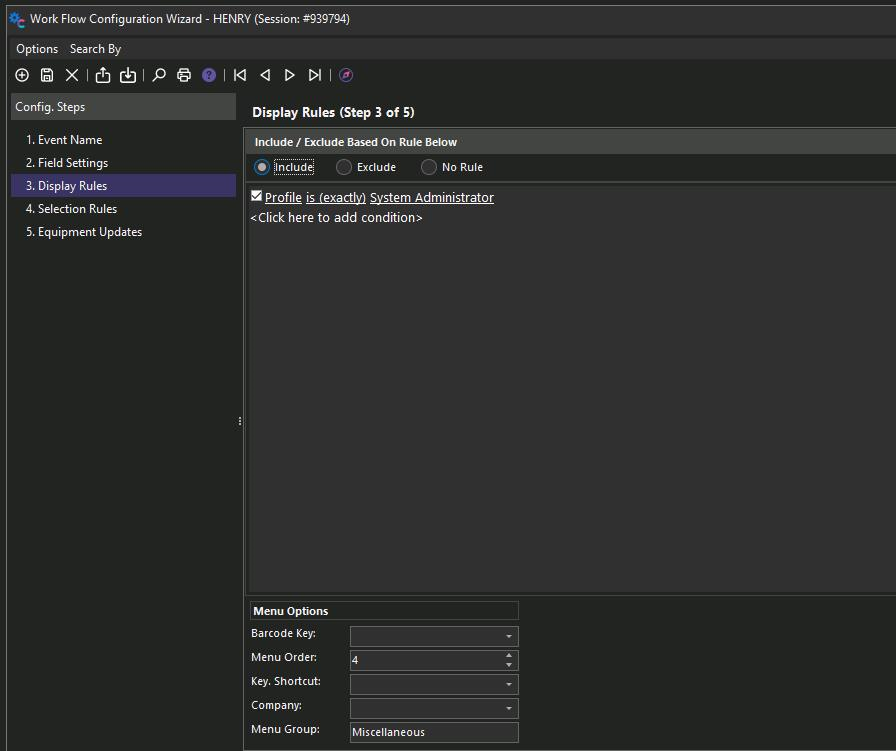
Task: Expand the Barcode Key dropdown
Action: (x=508, y=636)
